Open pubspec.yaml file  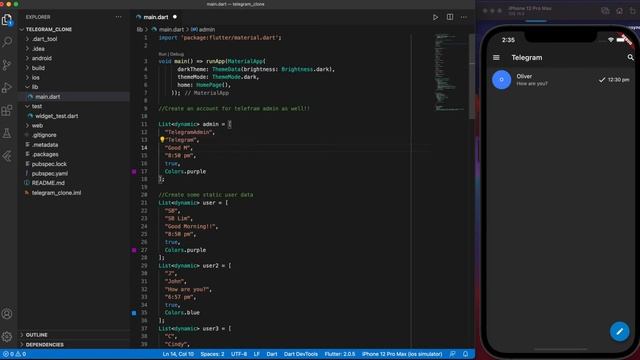(49, 173)
